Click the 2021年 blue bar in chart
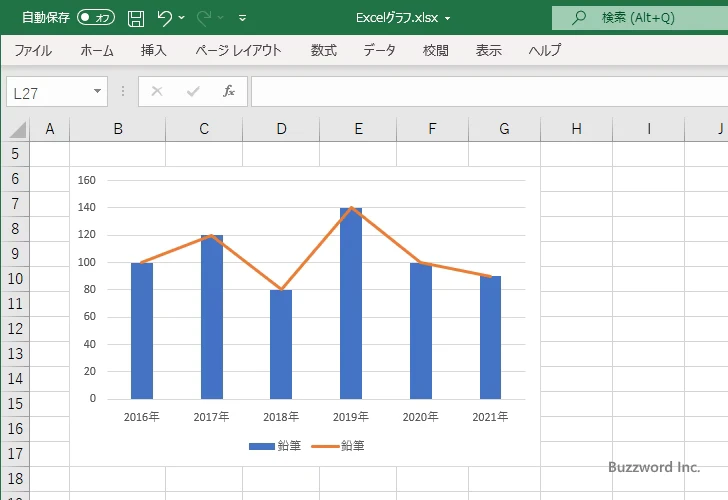The image size is (728, 500). pos(490,338)
